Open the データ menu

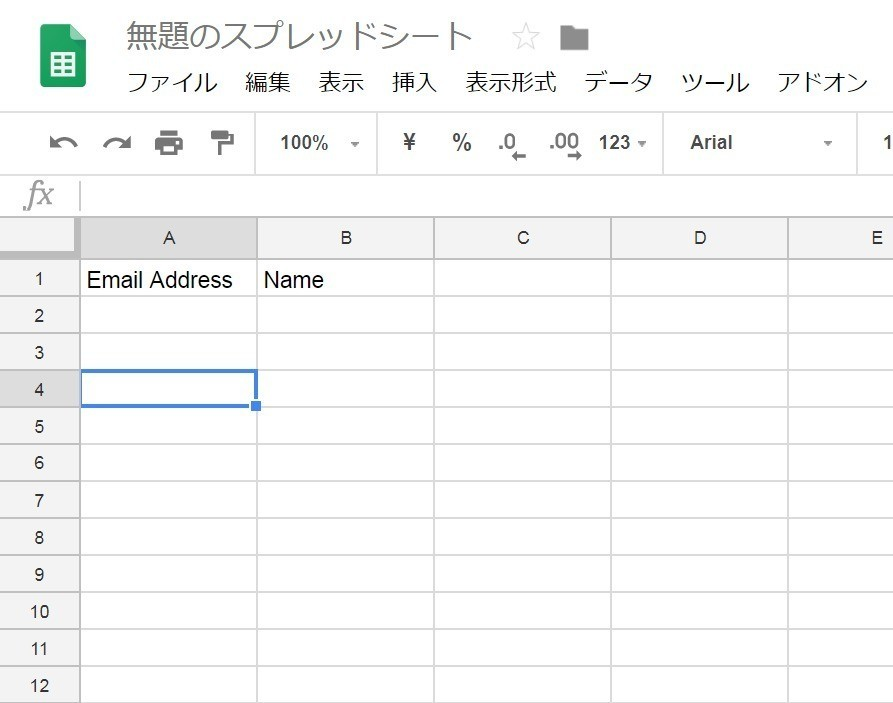(618, 83)
